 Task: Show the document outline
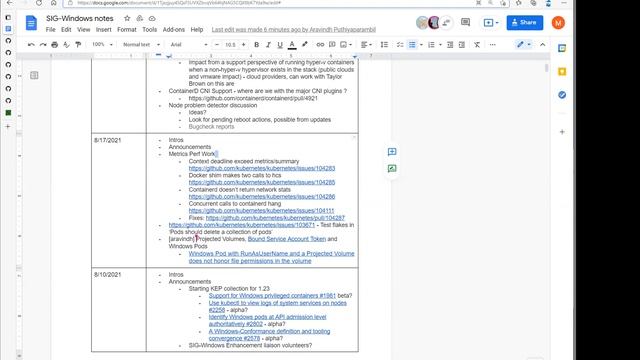click(x=34, y=75)
